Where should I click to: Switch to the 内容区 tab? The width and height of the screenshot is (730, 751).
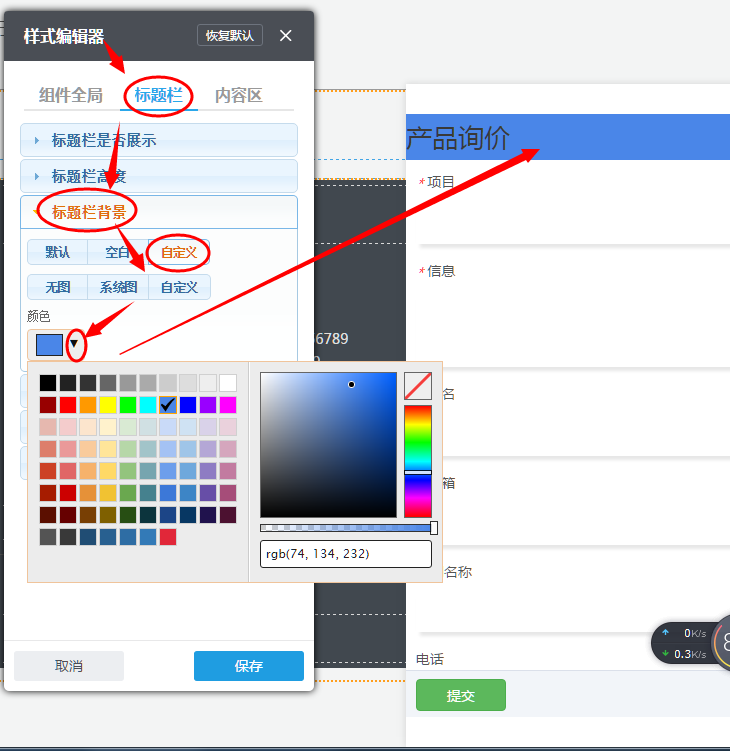point(239,96)
